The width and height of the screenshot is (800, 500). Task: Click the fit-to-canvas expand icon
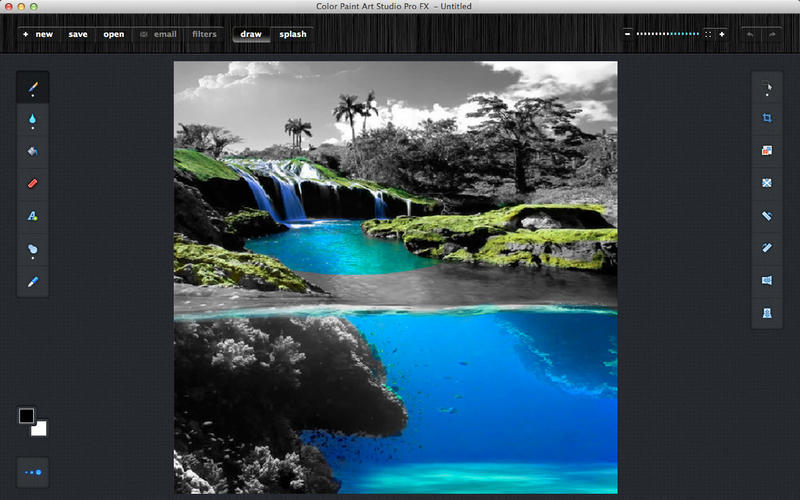coord(708,34)
